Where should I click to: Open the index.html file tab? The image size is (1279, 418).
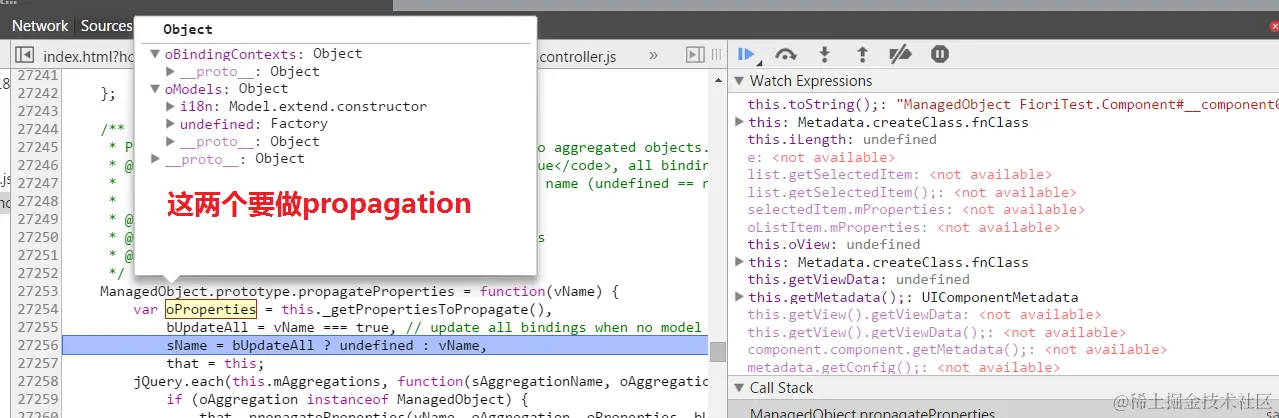(88, 57)
